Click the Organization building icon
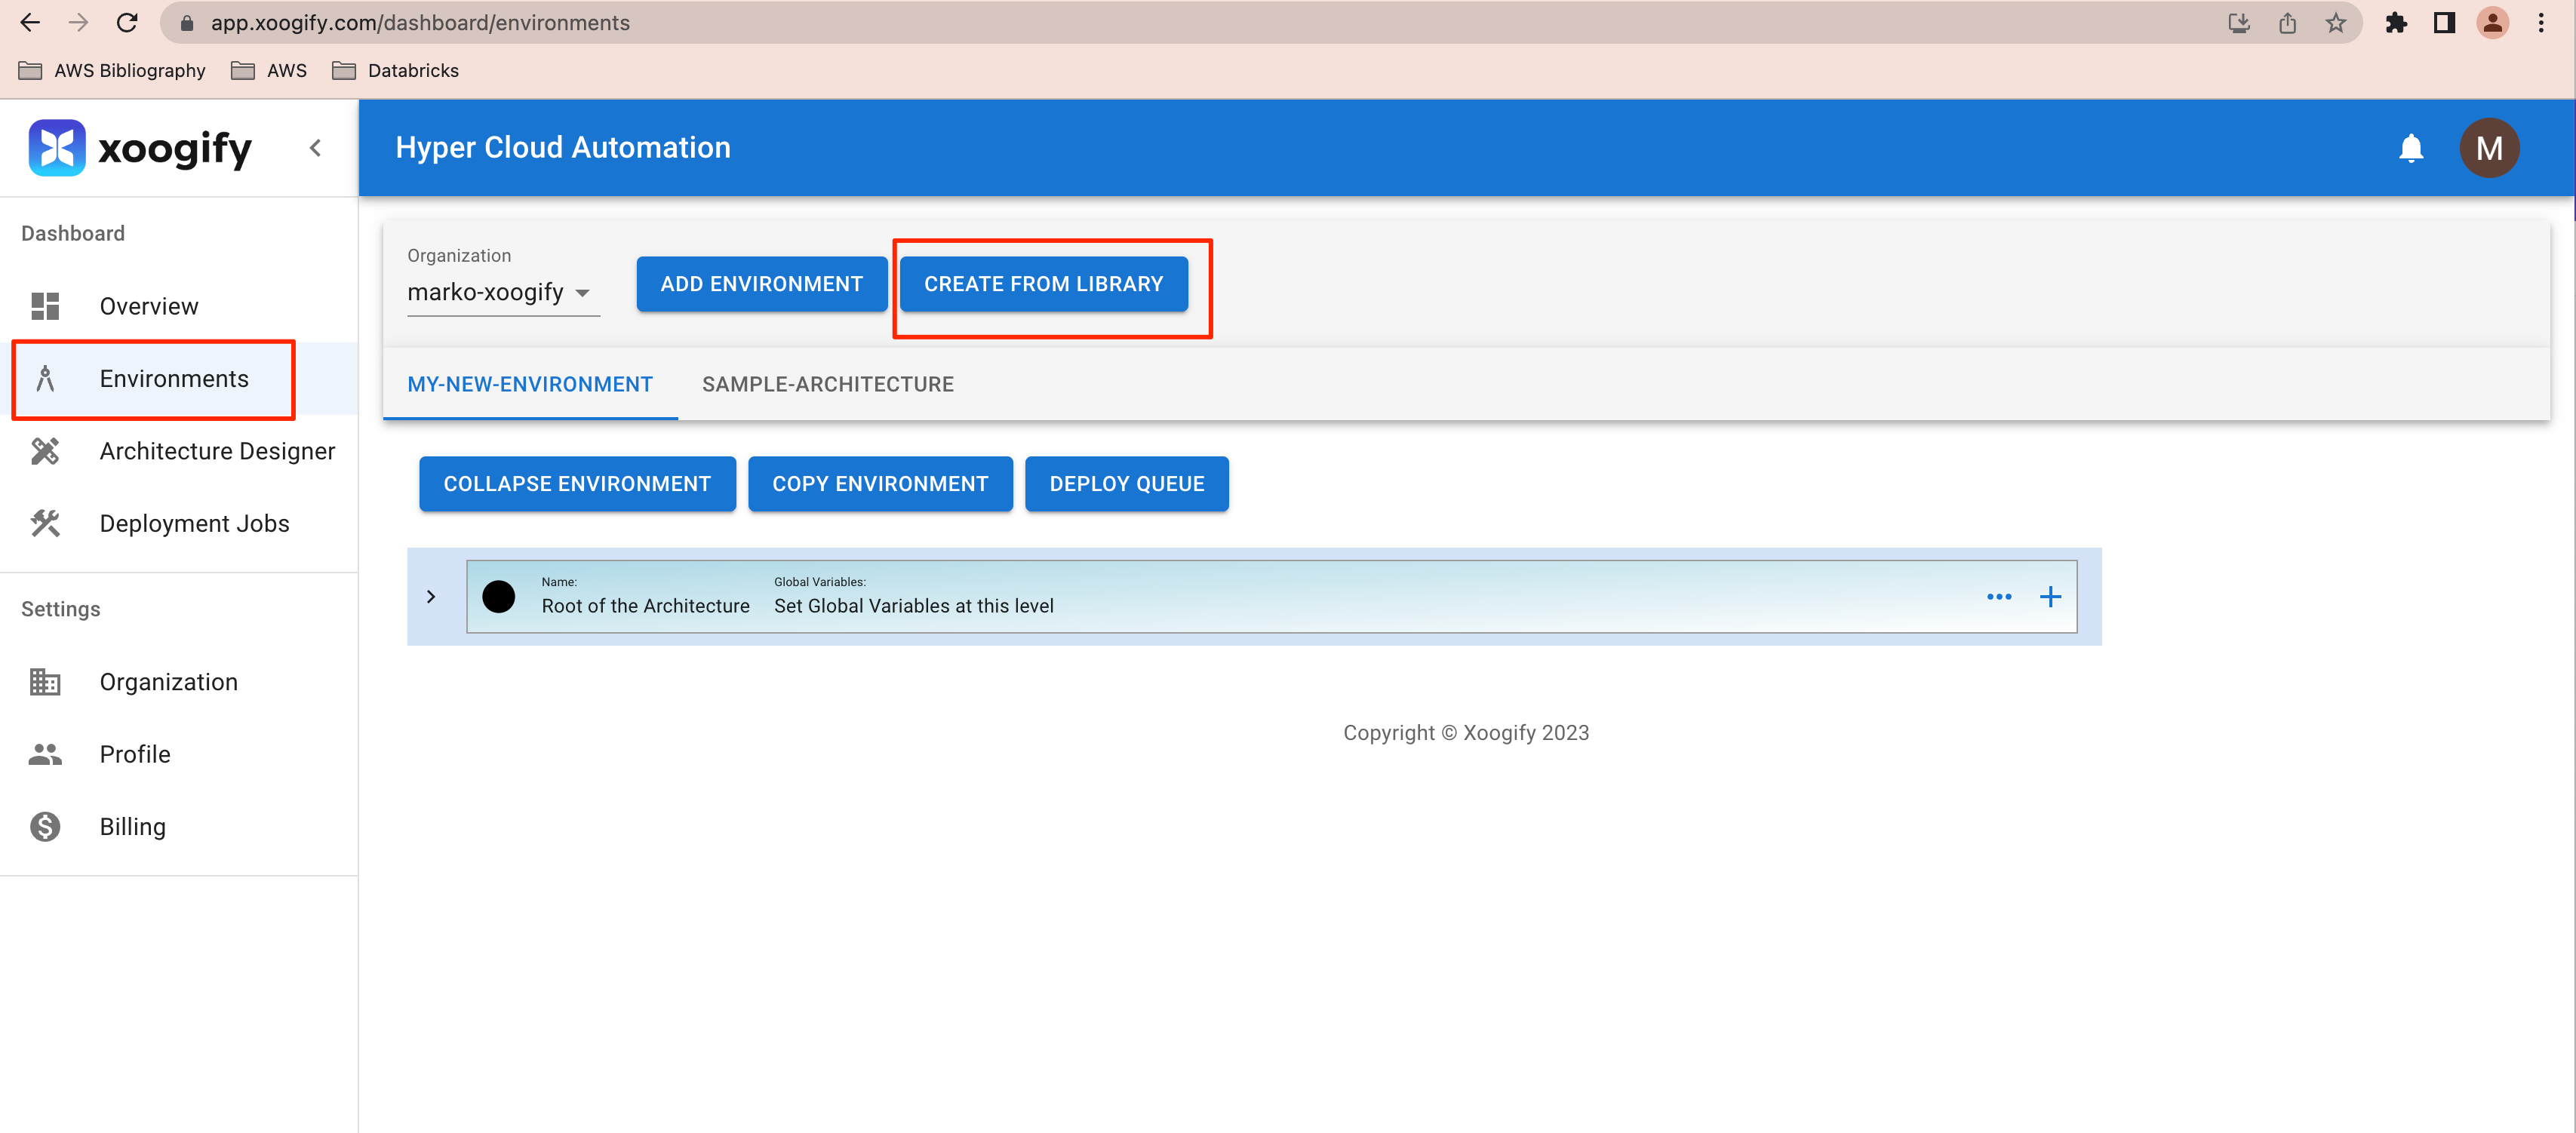 [x=45, y=682]
